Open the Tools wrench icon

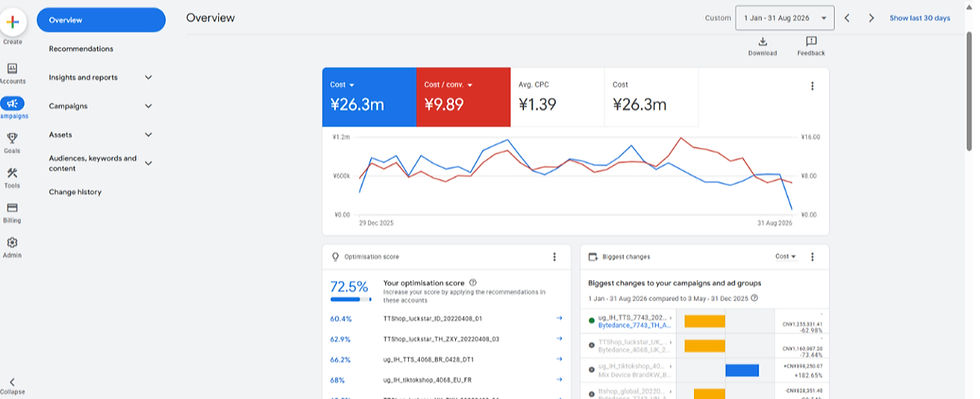(x=12, y=173)
